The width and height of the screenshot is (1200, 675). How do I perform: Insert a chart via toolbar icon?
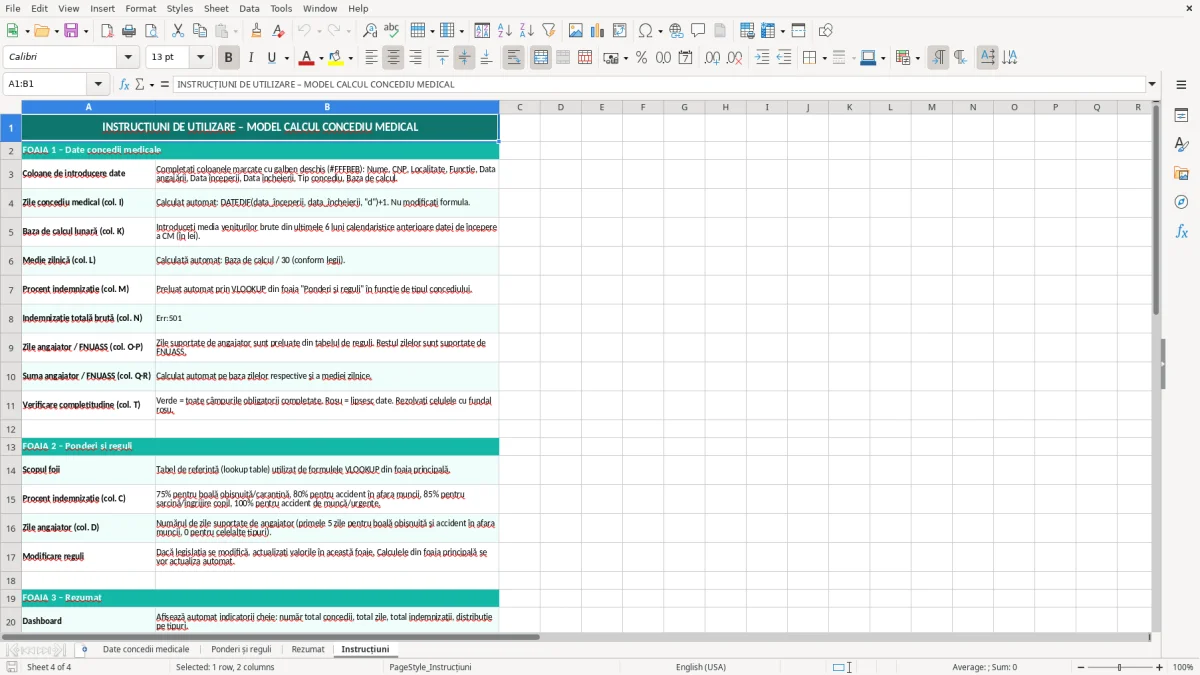click(598, 31)
